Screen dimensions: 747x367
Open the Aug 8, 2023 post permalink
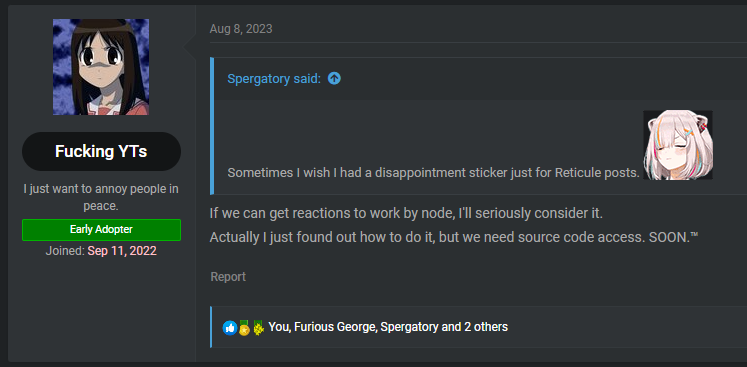(241, 29)
